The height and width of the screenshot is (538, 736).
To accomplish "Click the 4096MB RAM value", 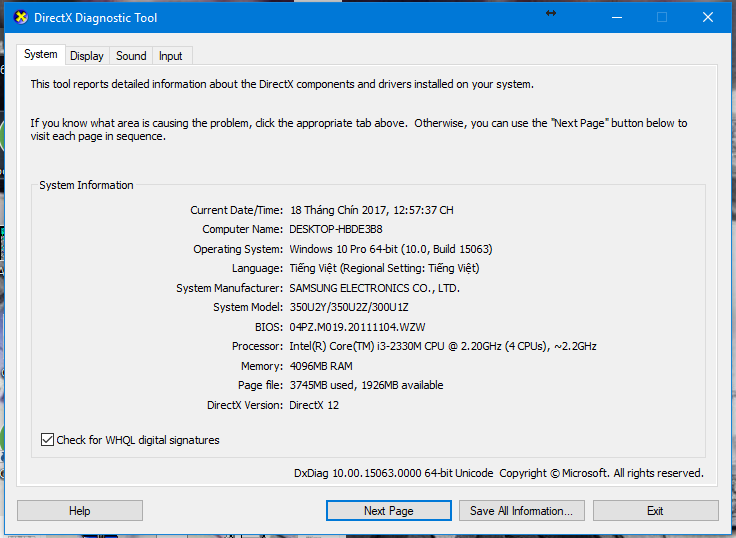I will pyautogui.click(x=321, y=366).
